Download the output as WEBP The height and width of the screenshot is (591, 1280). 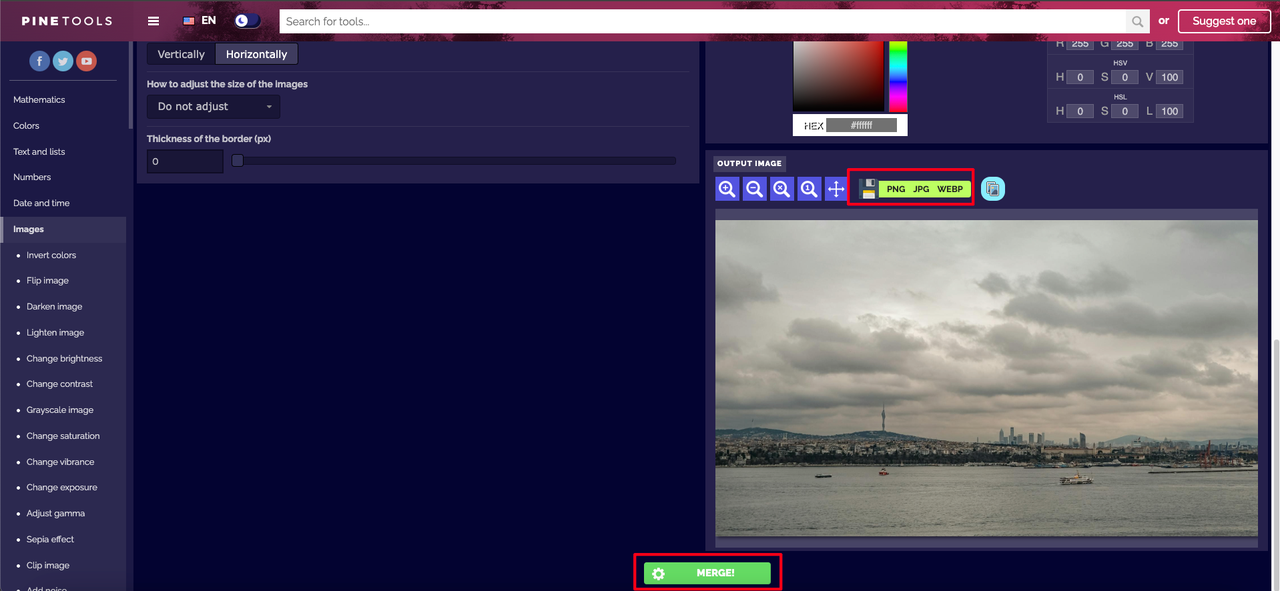(x=950, y=189)
